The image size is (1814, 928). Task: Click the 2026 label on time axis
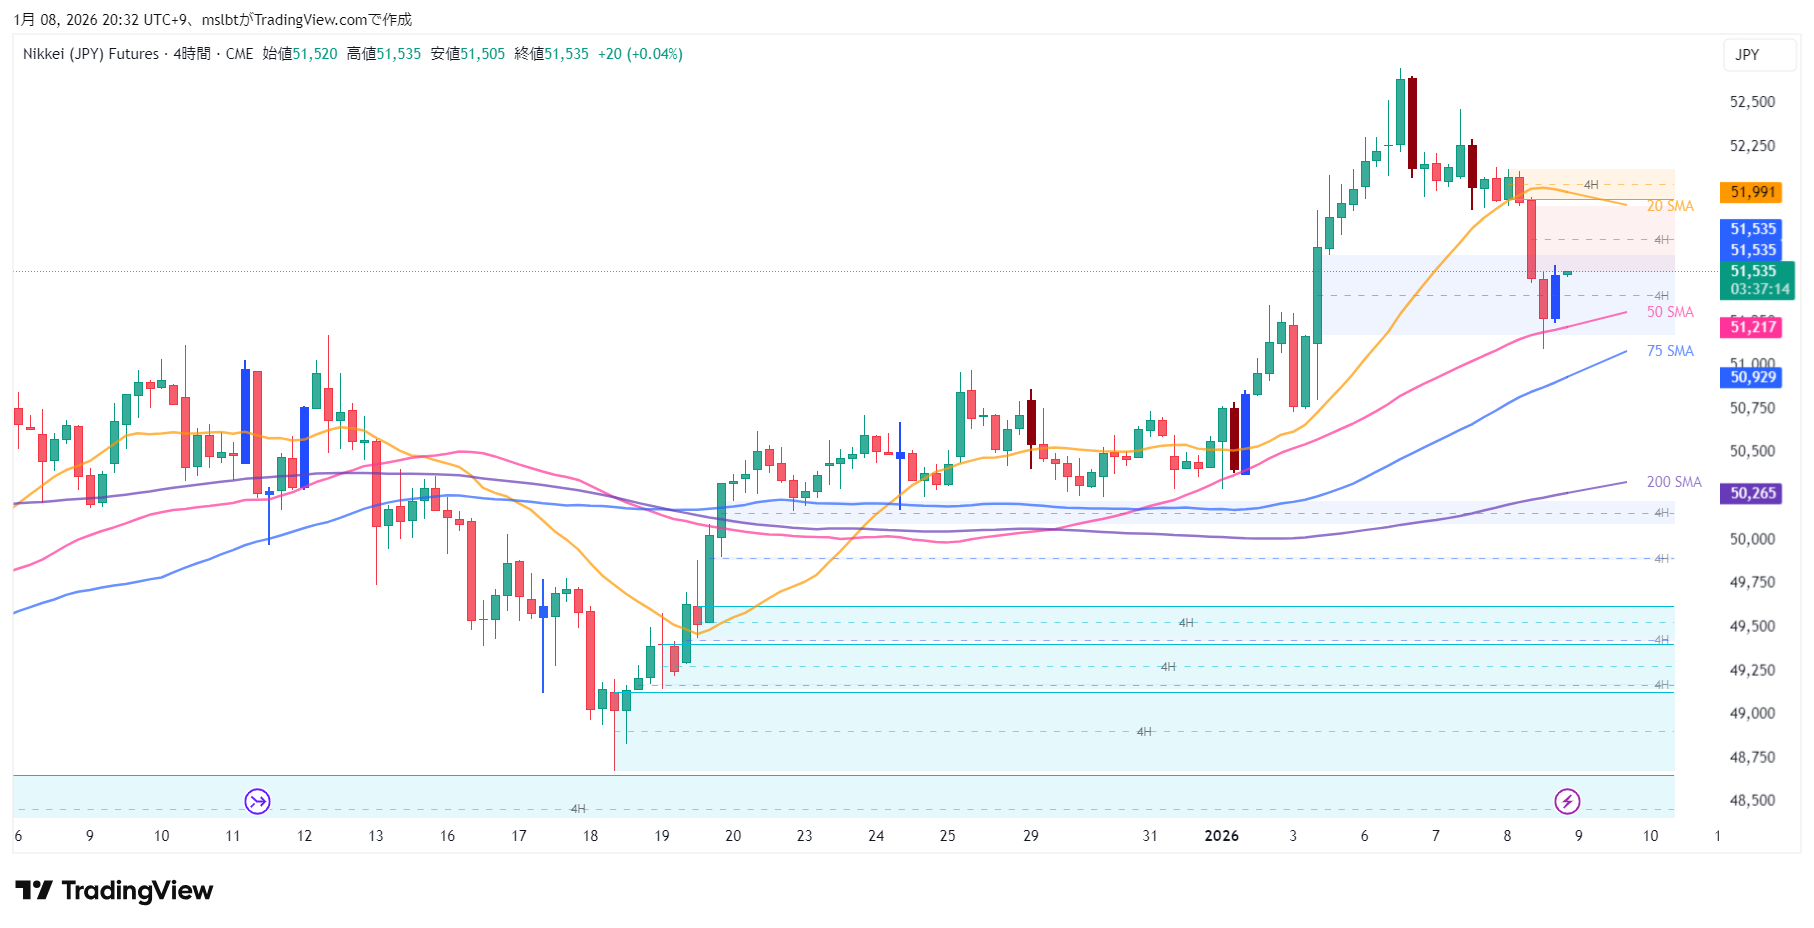point(1221,836)
